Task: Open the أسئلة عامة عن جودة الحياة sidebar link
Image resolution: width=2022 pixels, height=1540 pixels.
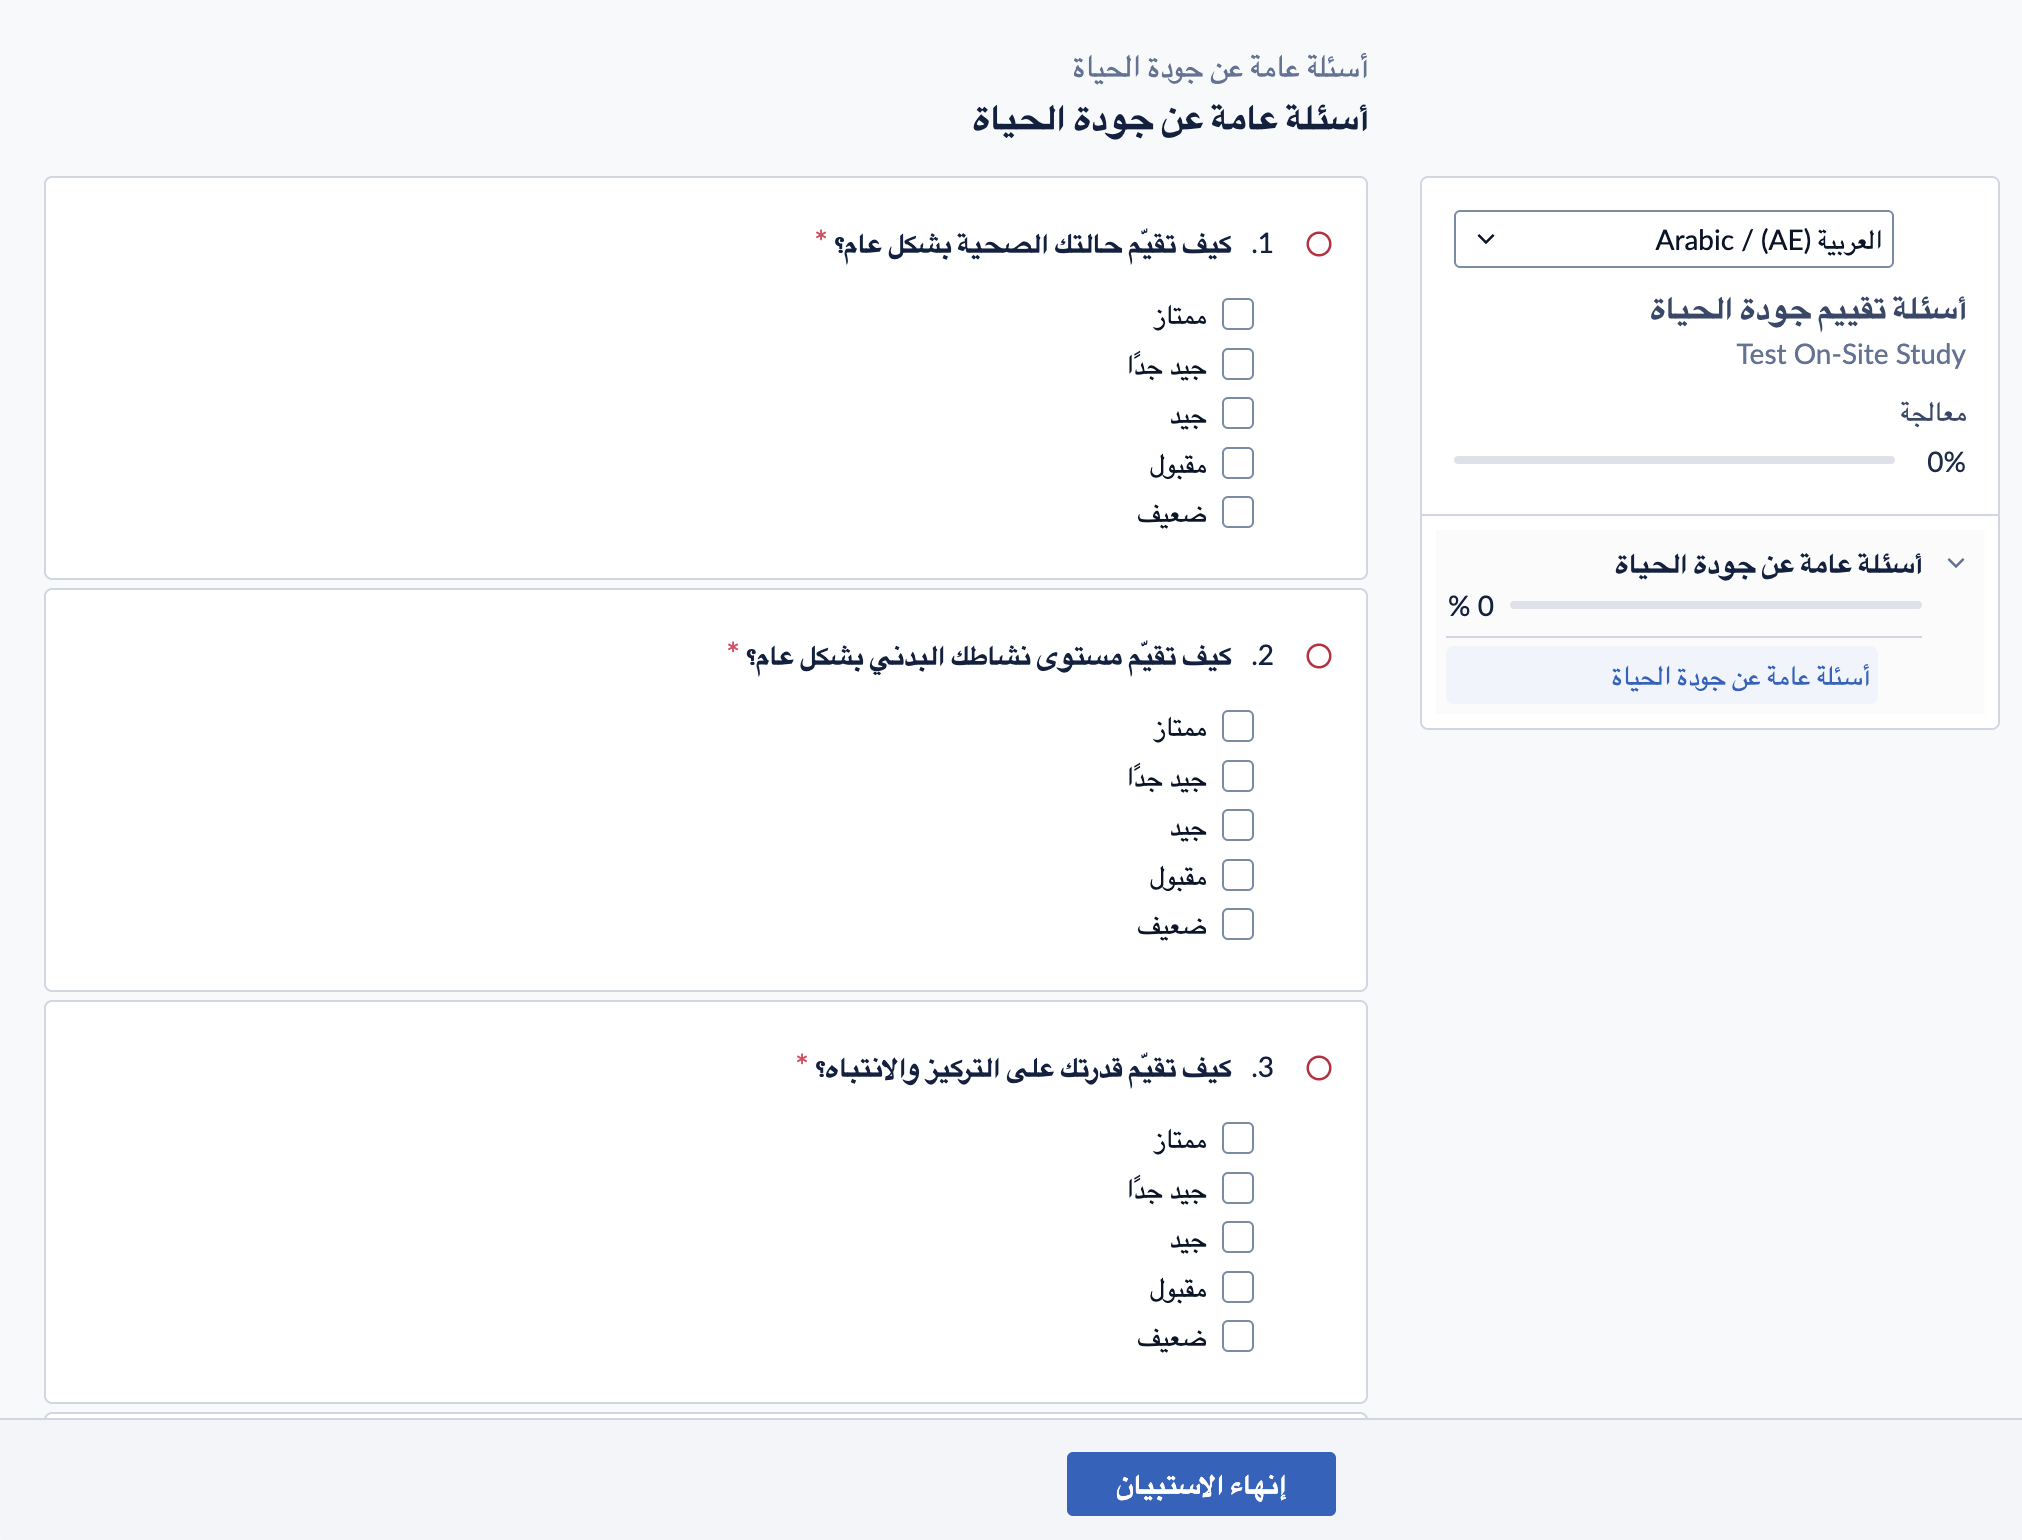Action: (x=1740, y=677)
